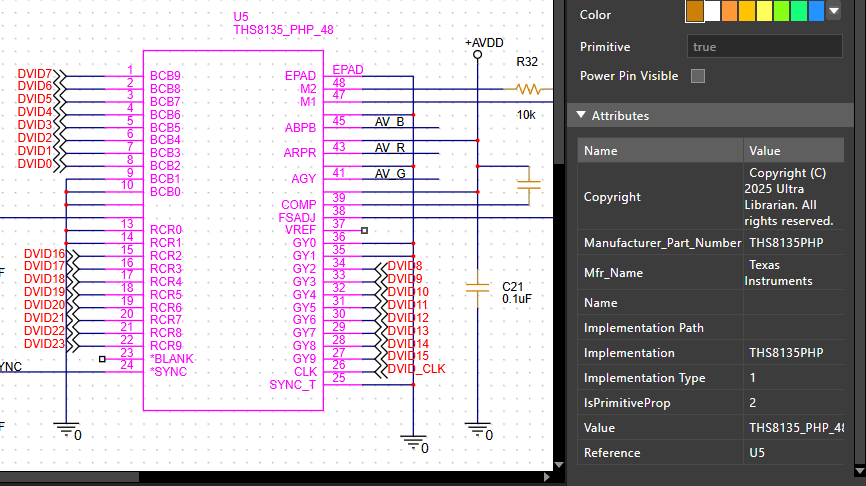Click the no-connect marker on VREF pin
The image size is (866, 486).
click(365, 231)
